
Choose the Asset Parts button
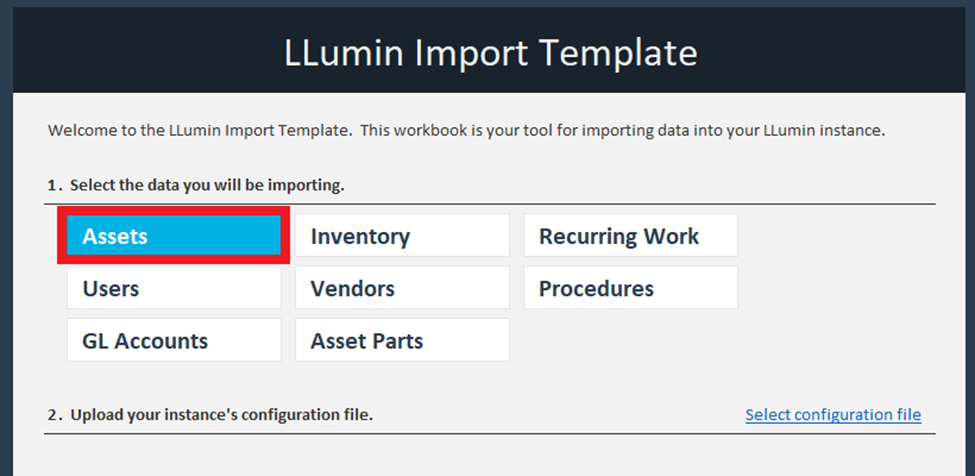click(402, 341)
